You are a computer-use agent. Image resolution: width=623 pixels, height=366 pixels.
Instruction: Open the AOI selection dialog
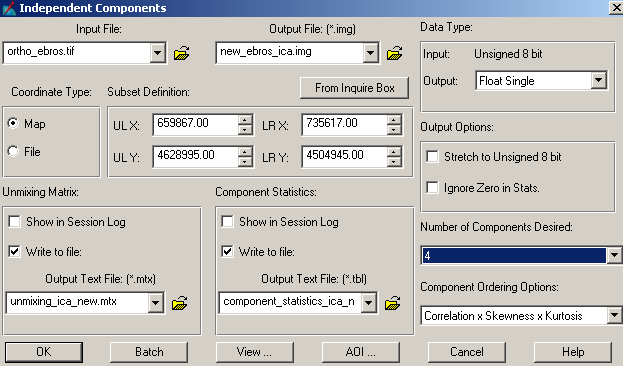coord(361,352)
